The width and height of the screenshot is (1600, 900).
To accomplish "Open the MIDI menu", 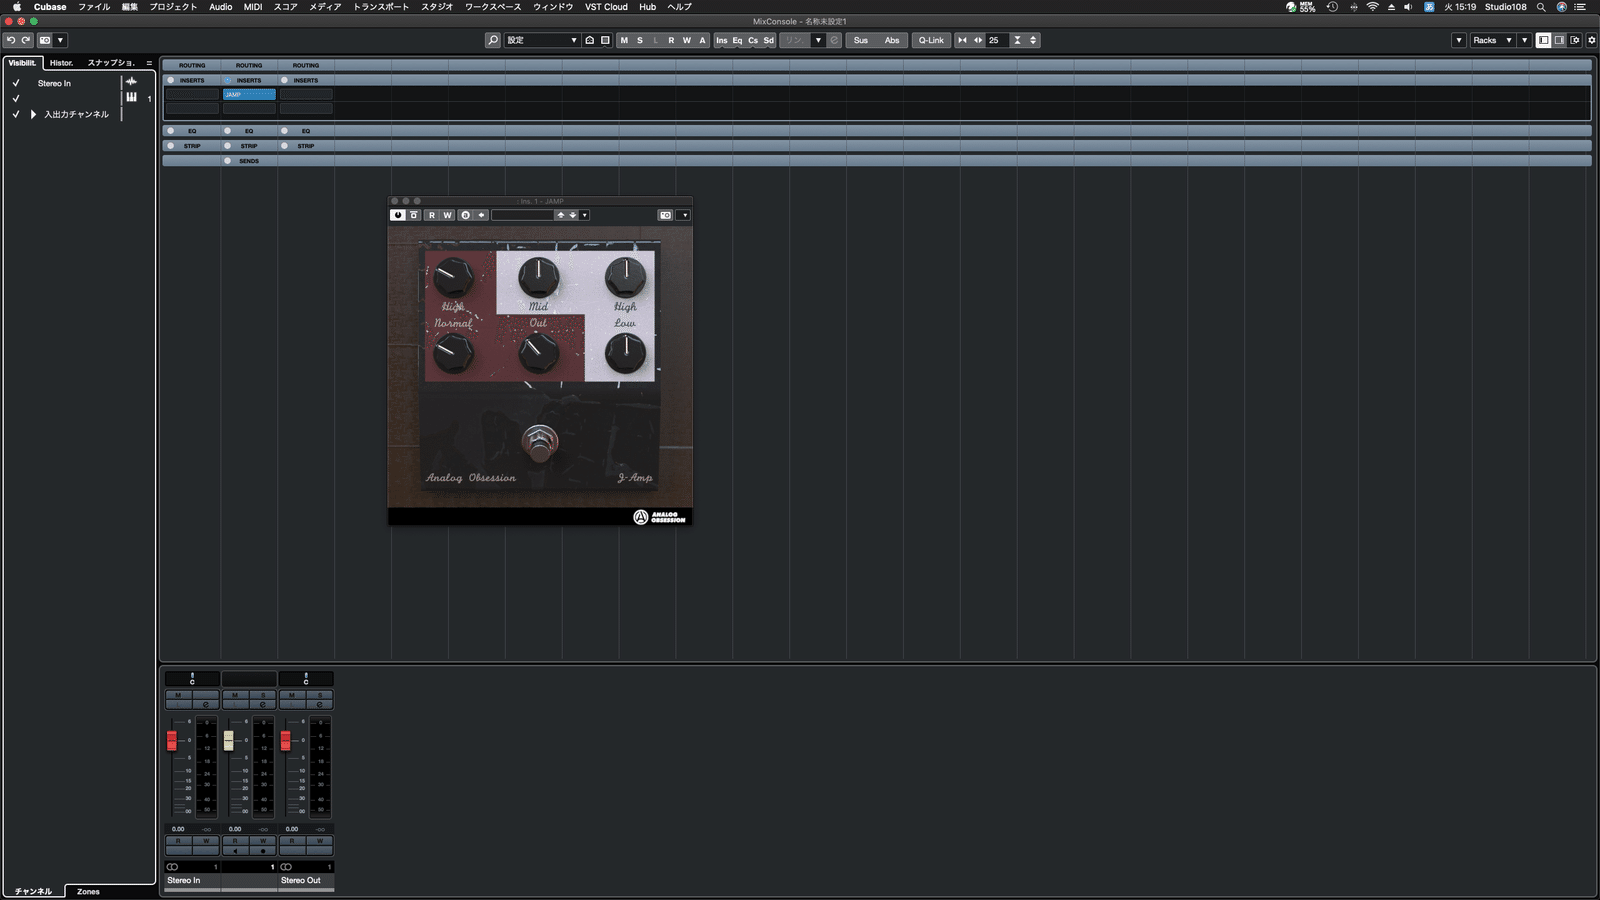I will [253, 7].
